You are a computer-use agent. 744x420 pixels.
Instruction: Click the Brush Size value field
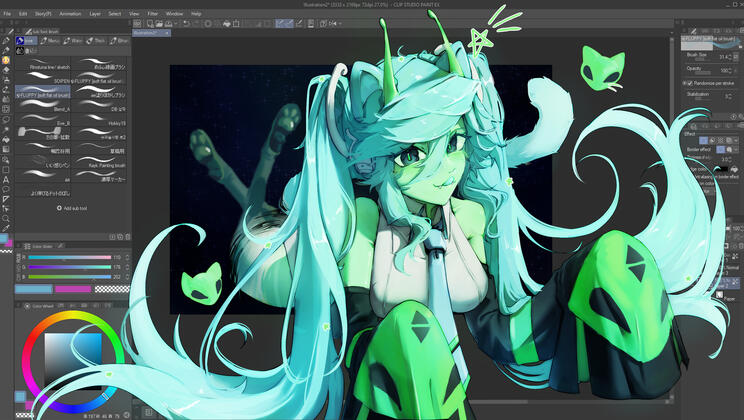[x=723, y=57]
